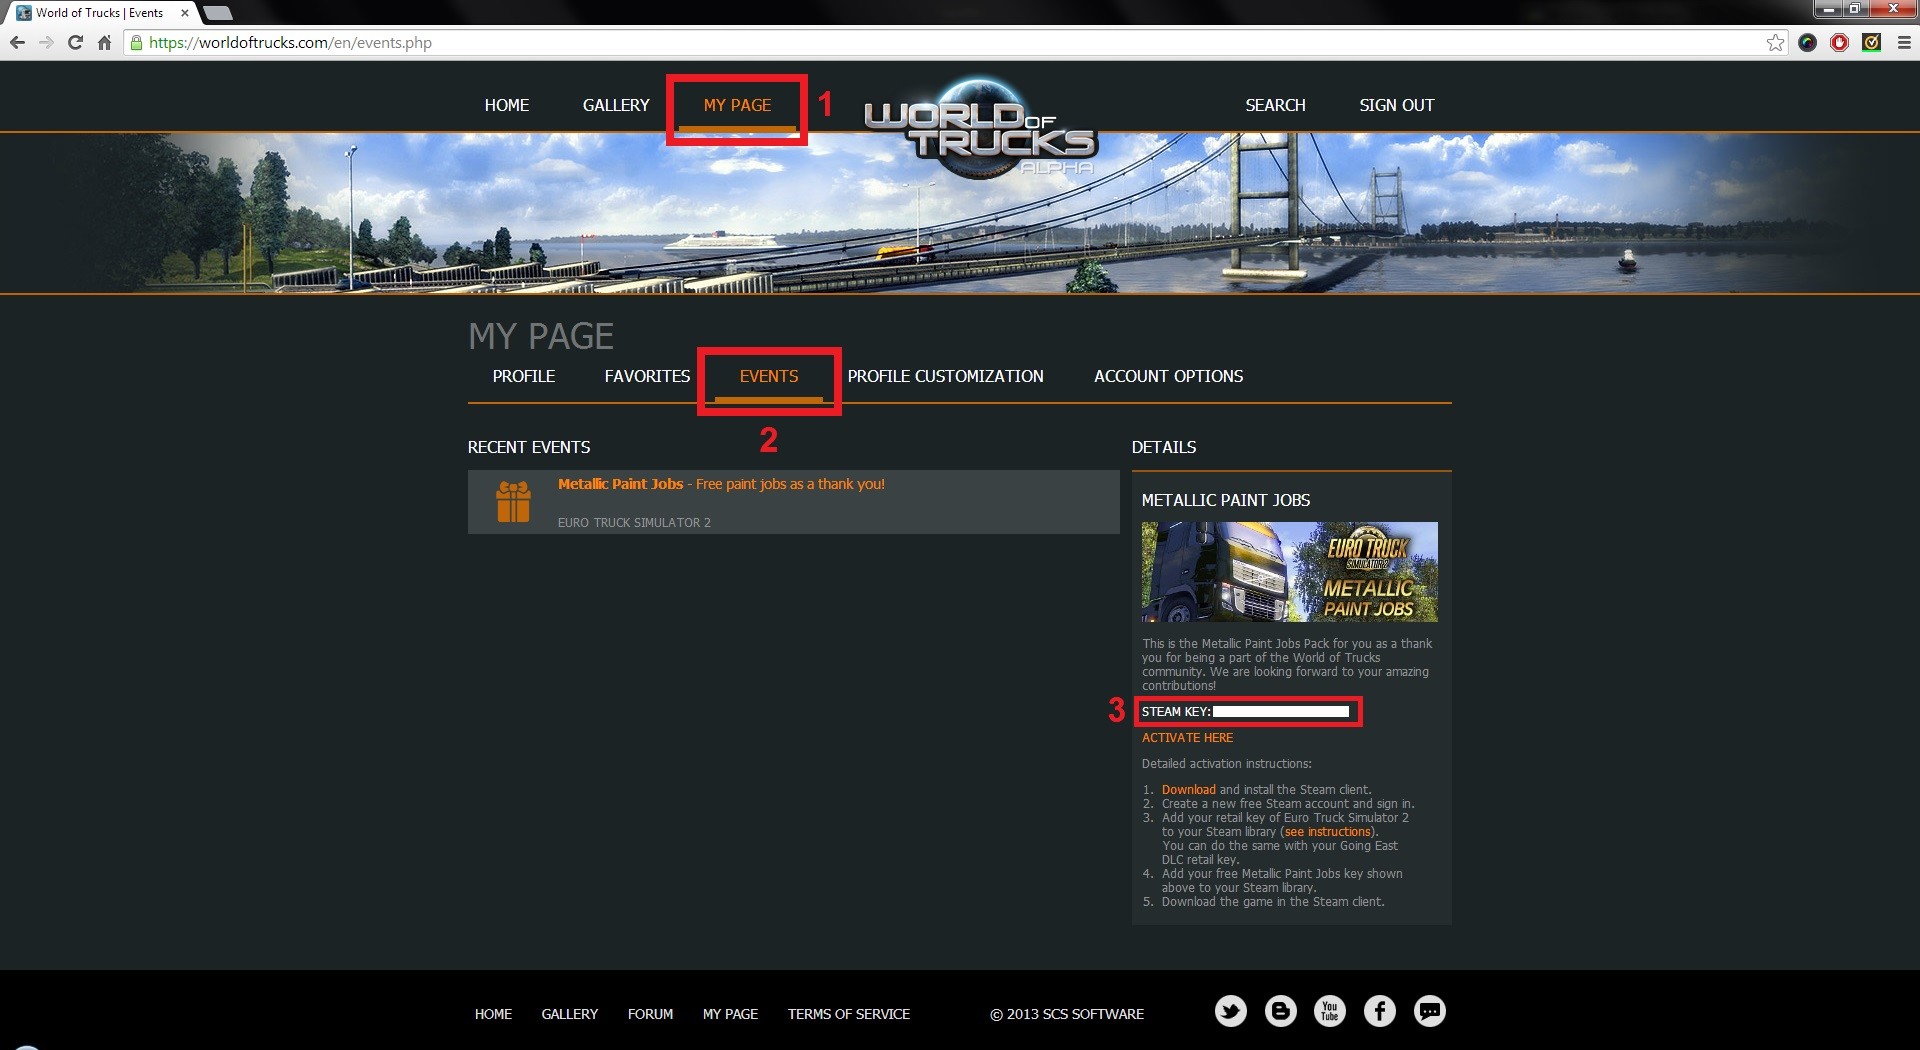This screenshot has height=1050, width=1920.
Task: Click the browser address bar URL
Action: click(290, 43)
